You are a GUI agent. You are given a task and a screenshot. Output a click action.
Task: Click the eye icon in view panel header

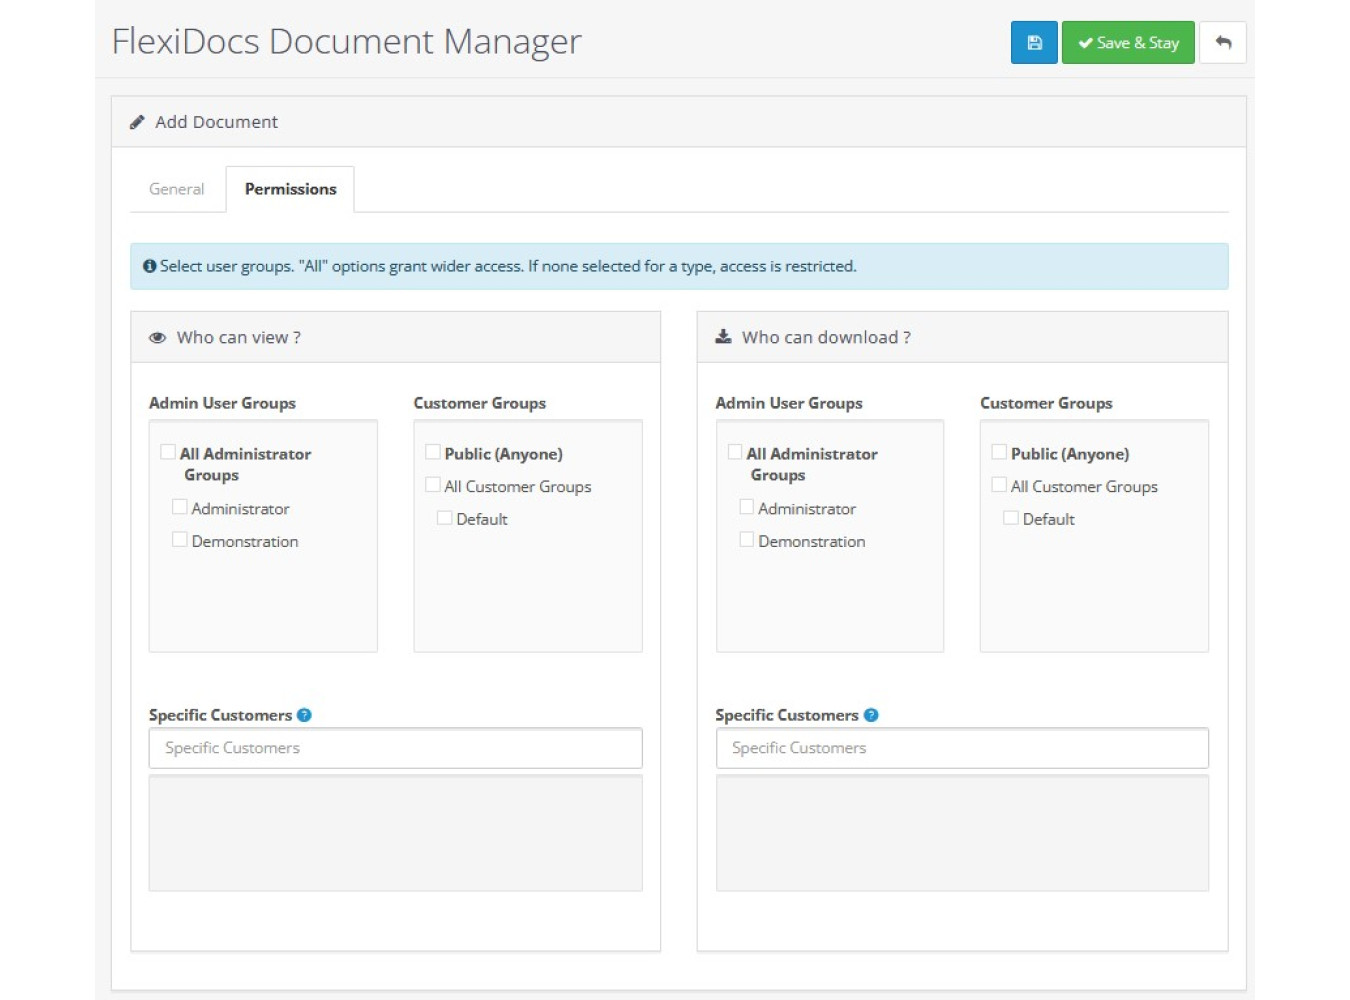(x=157, y=338)
